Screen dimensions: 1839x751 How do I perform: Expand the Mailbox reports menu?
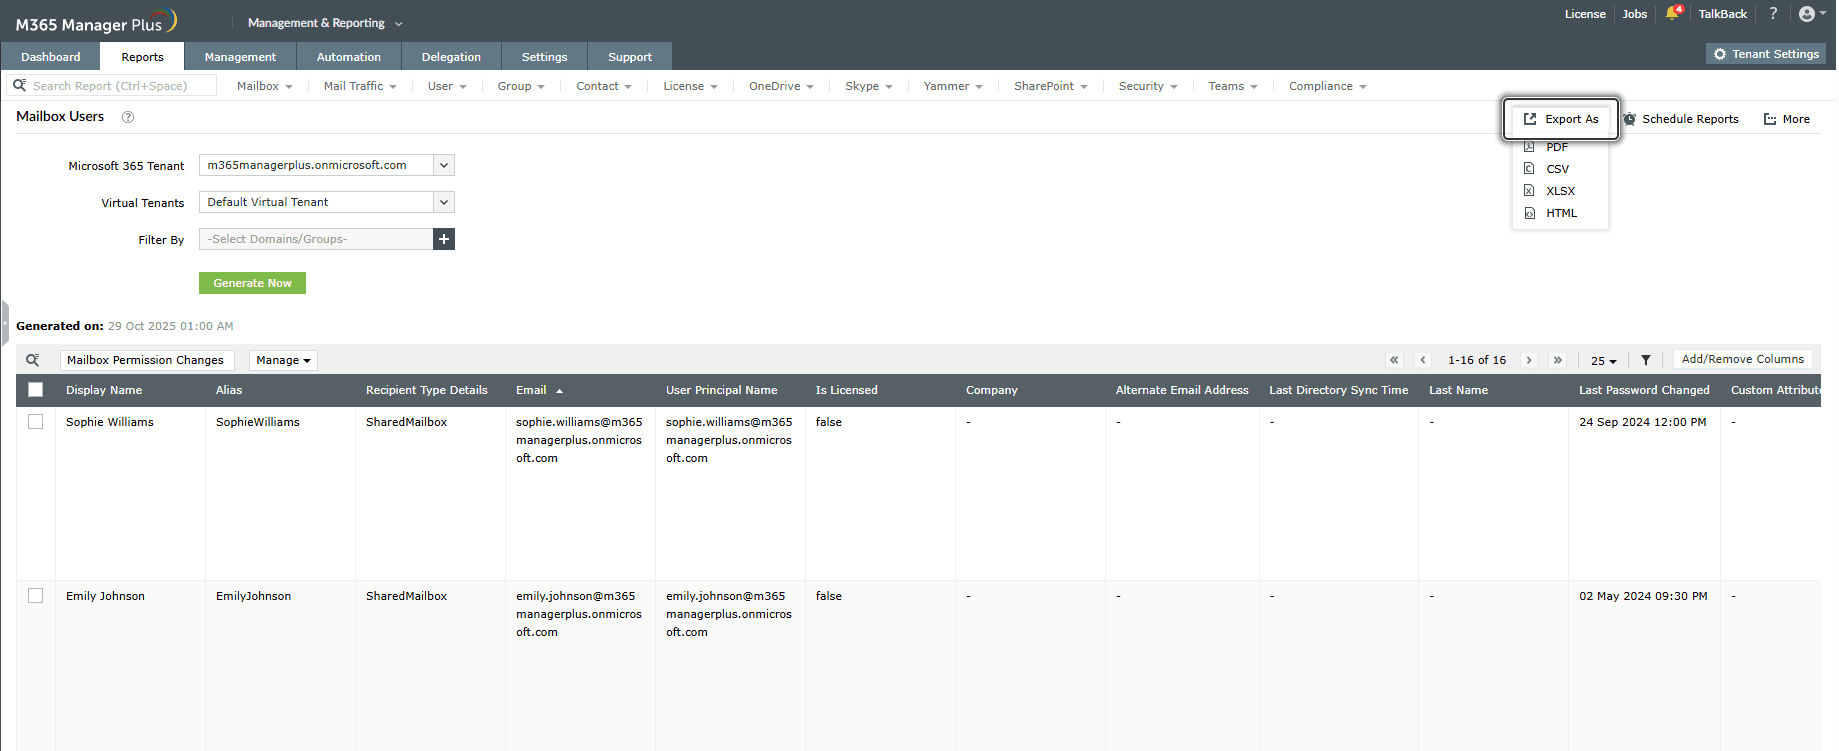tap(265, 86)
